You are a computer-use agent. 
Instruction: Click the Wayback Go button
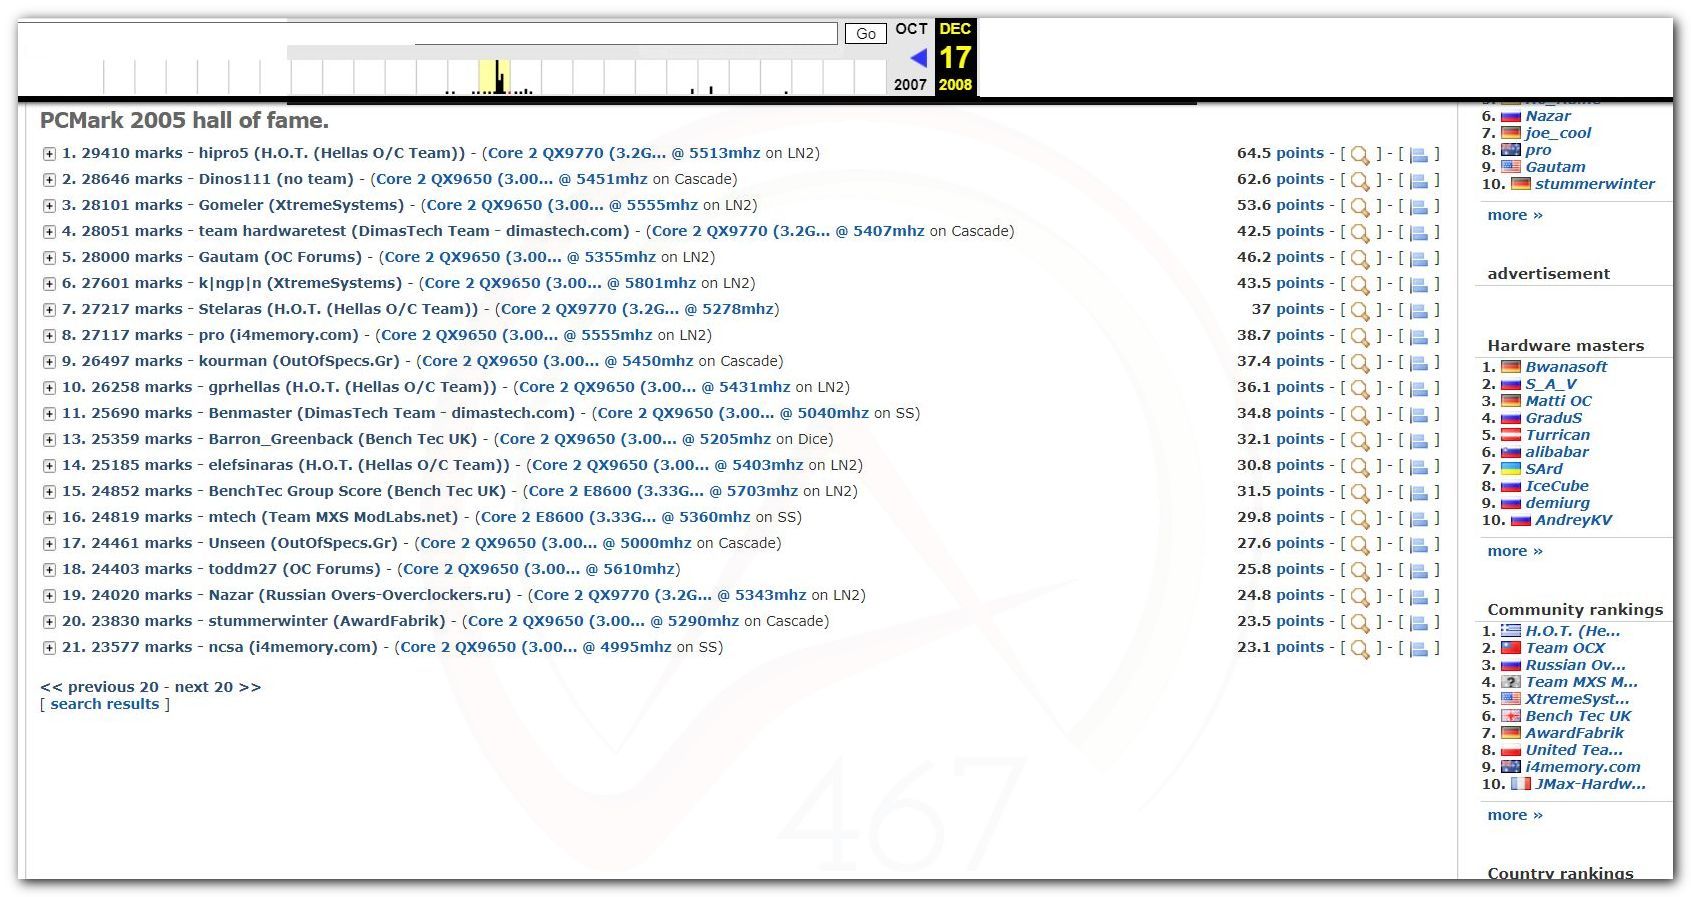866,33
